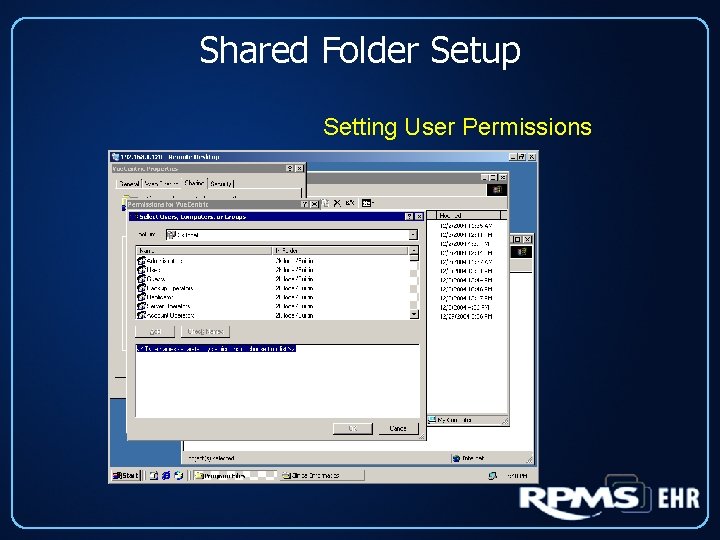Viewport: 720px width, 540px height.
Task: Open the Security tab
Action: click(221, 184)
